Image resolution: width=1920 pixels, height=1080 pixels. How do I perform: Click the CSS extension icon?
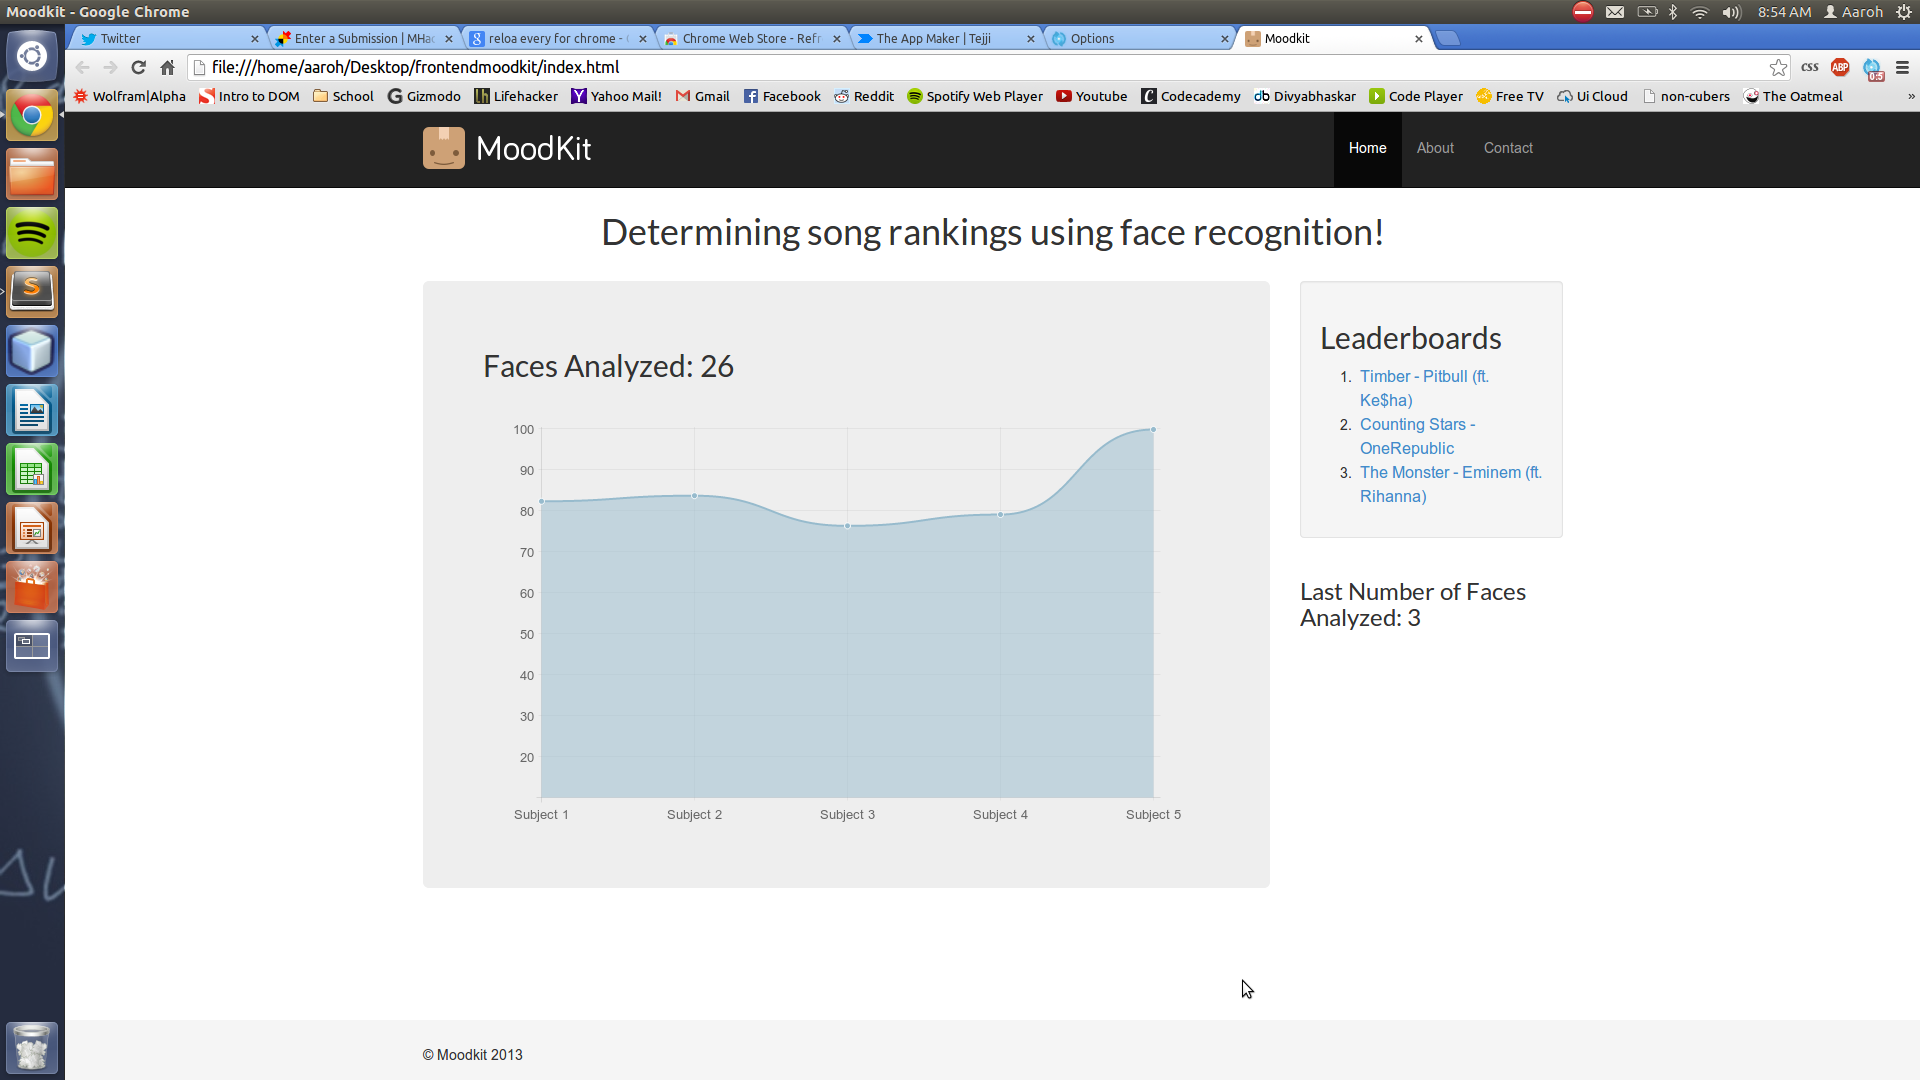click(x=1810, y=67)
